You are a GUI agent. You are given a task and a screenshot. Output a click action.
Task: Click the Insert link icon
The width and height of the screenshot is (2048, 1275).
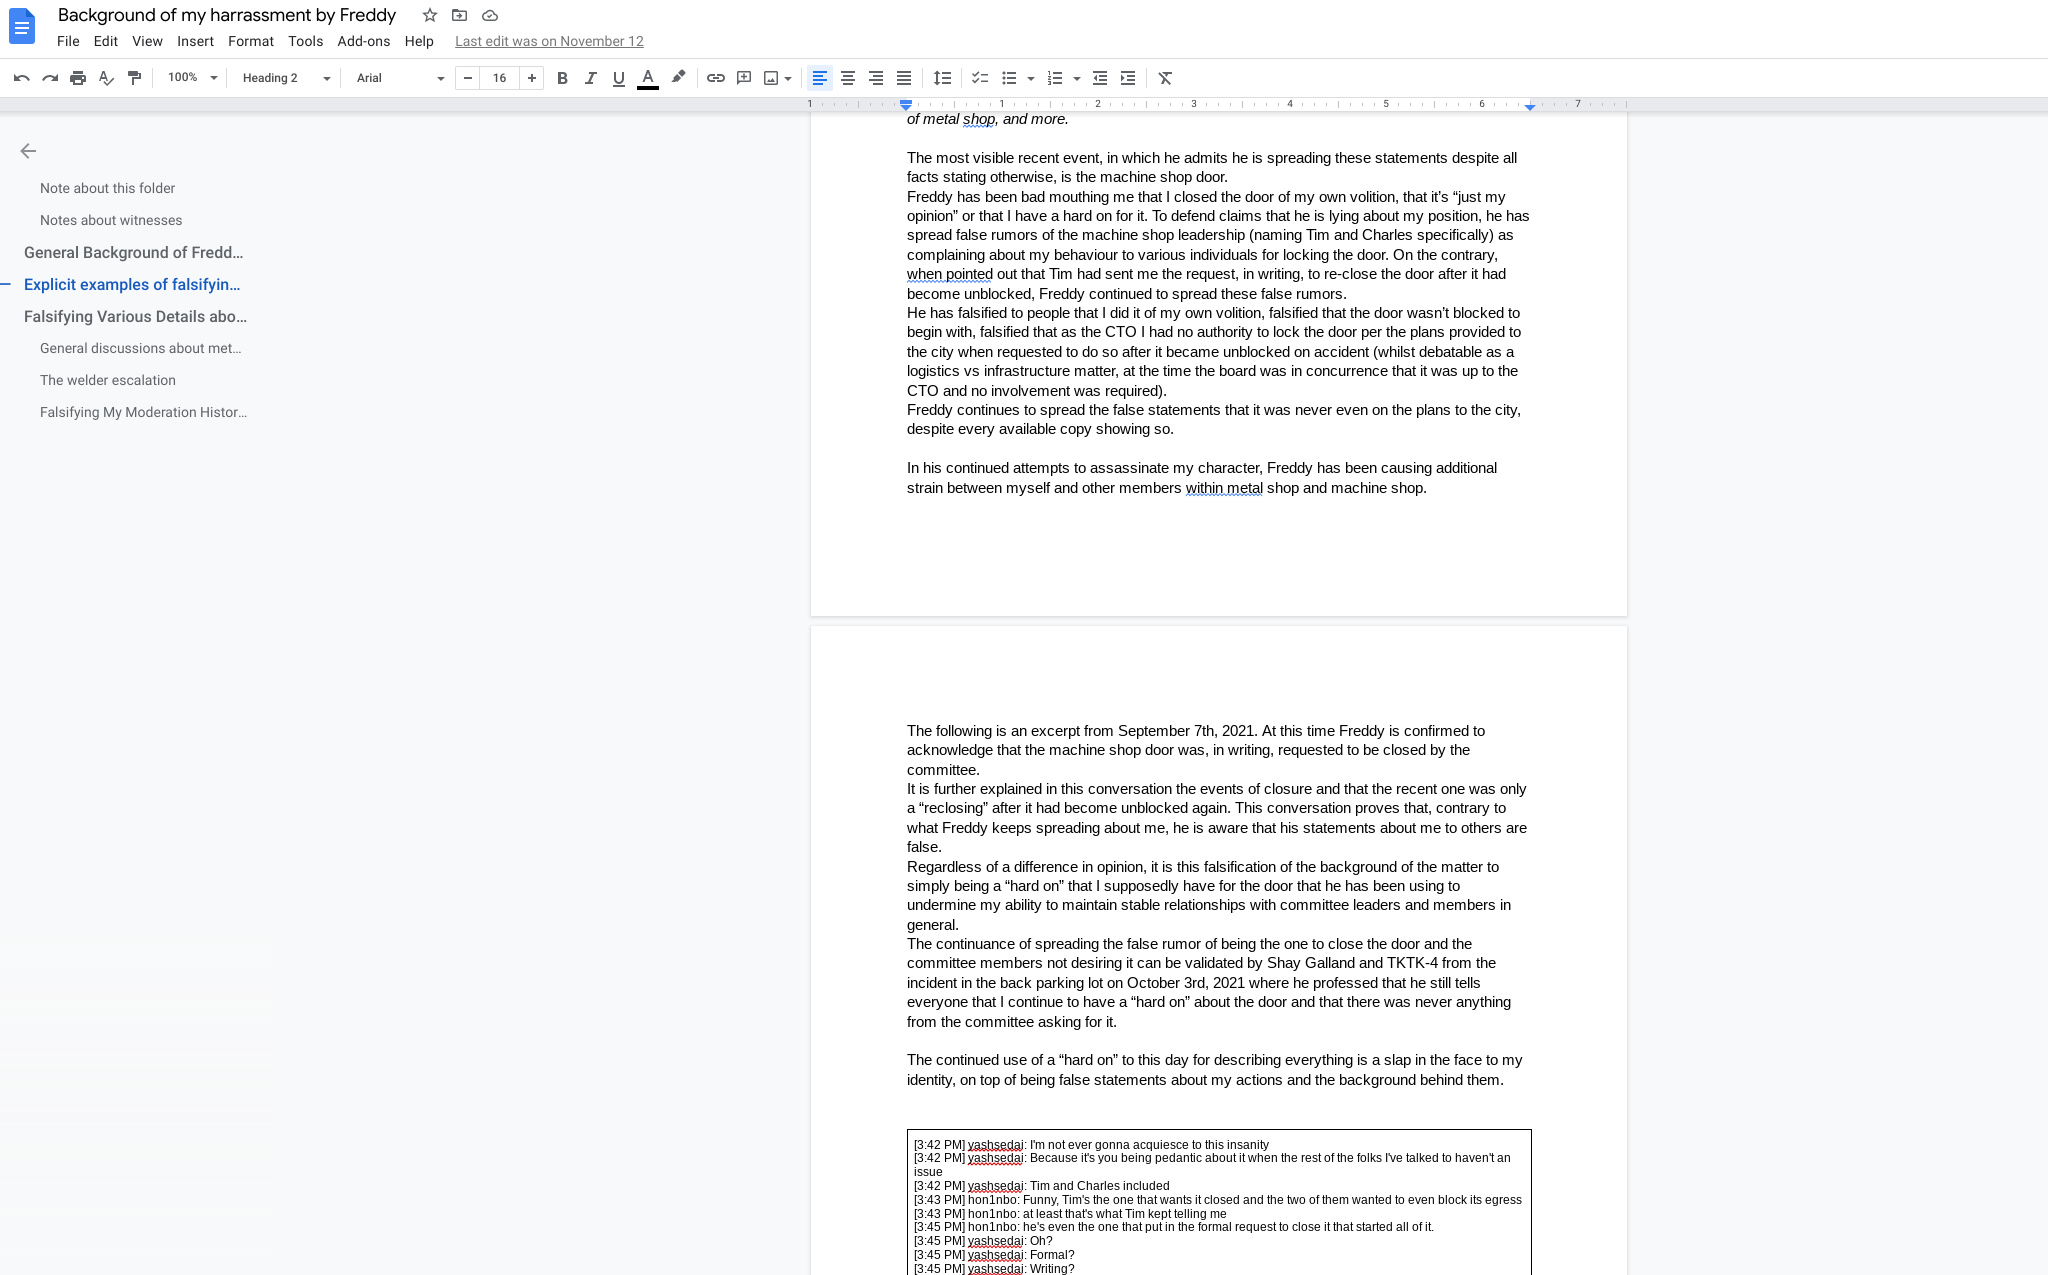coord(716,78)
